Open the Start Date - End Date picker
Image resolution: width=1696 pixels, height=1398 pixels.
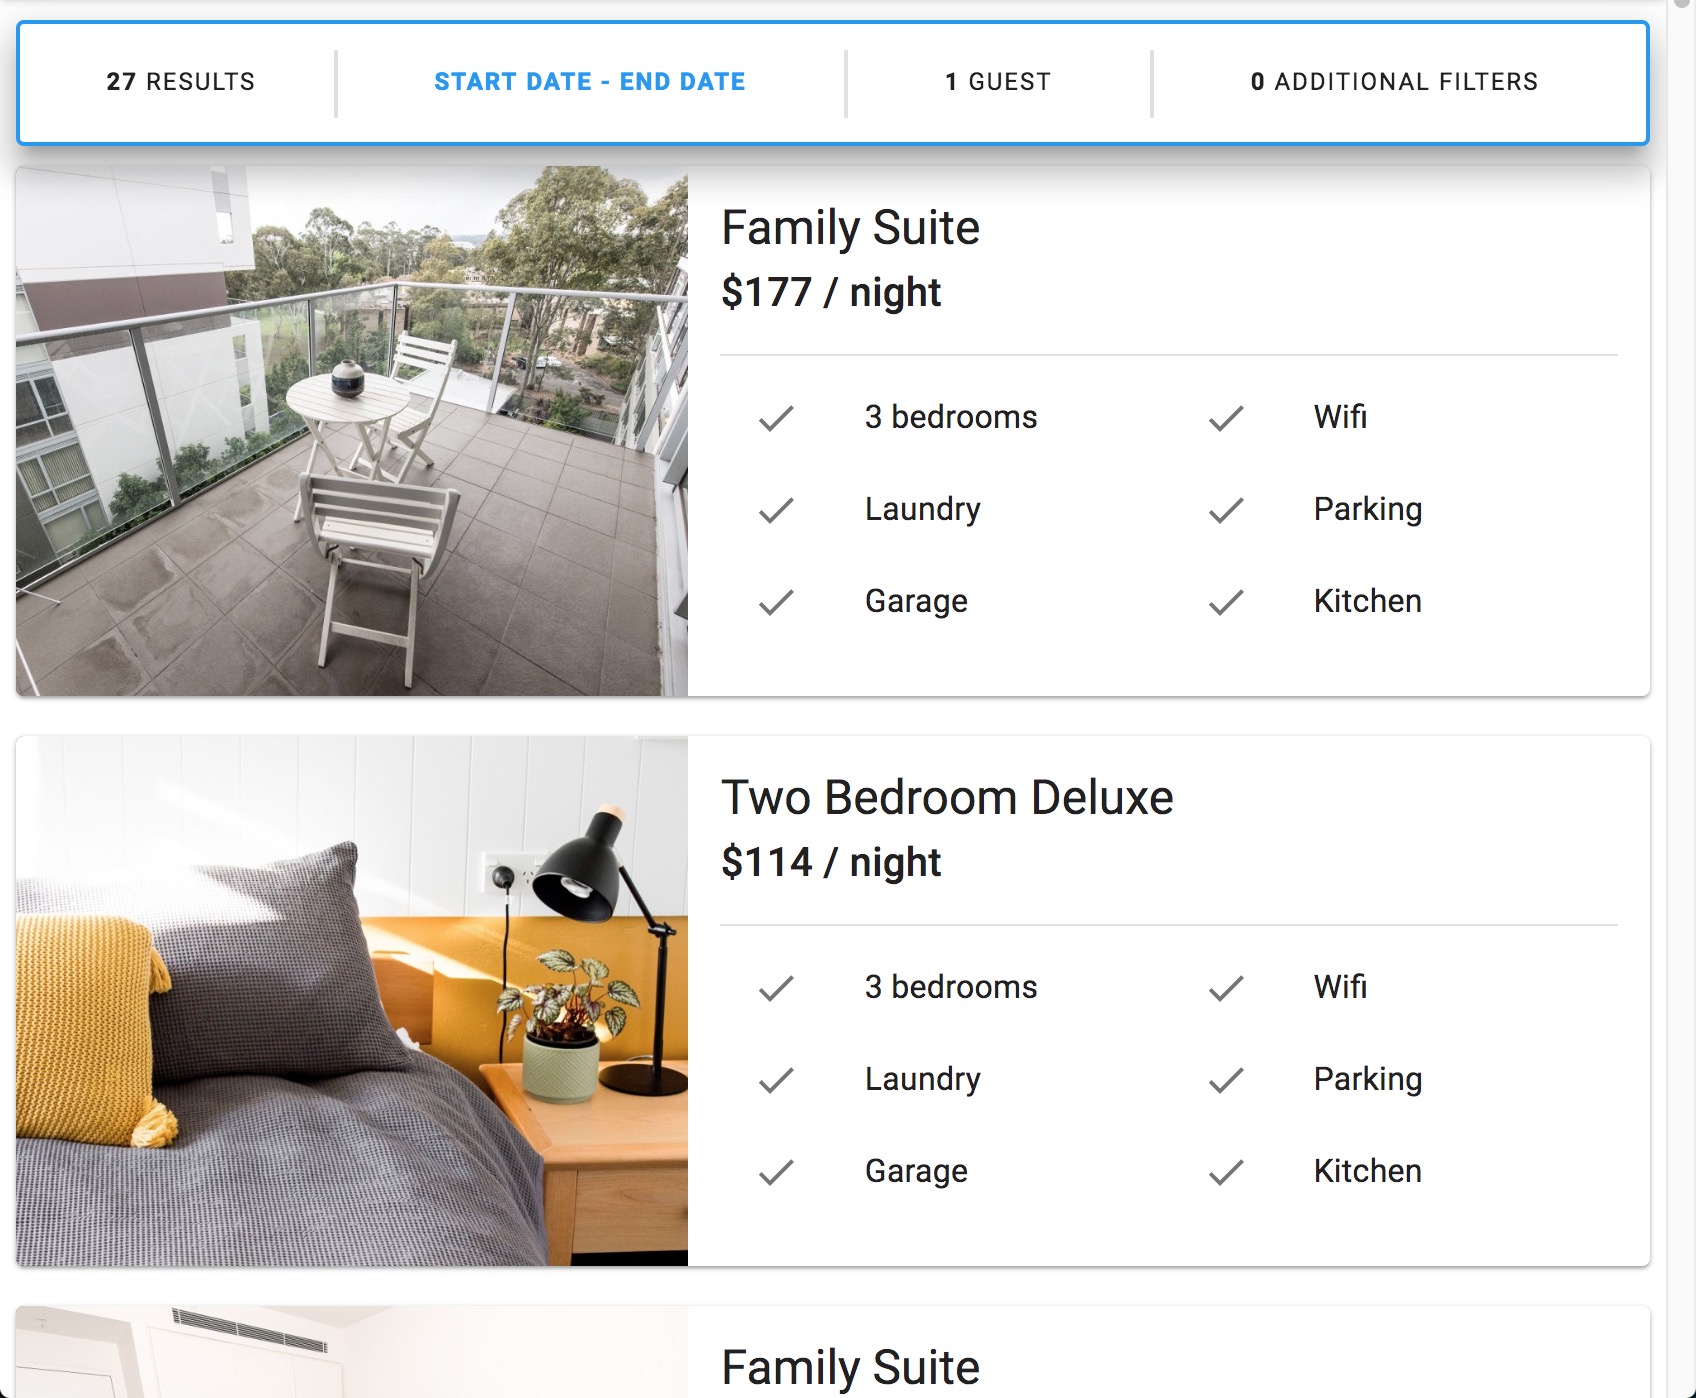[x=590, y=82]
